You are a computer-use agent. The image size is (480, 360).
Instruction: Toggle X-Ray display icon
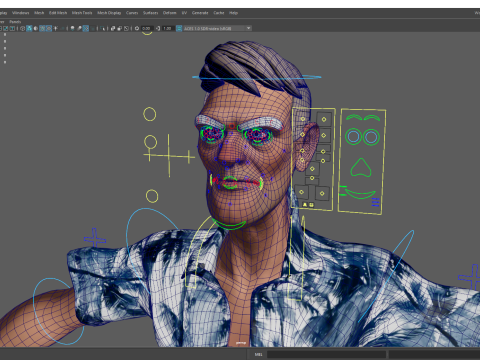point(113,28)
